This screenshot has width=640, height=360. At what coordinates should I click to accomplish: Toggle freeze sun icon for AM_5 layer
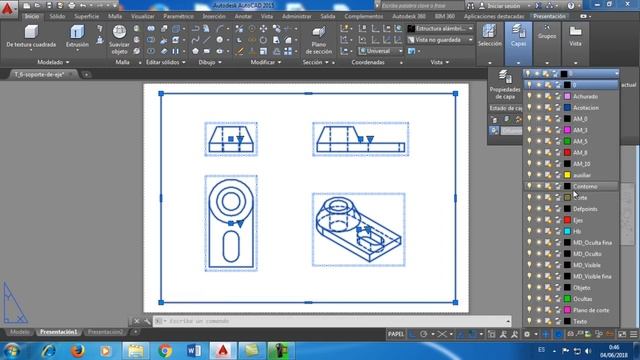pyautogui.click(x=539, y=141)
